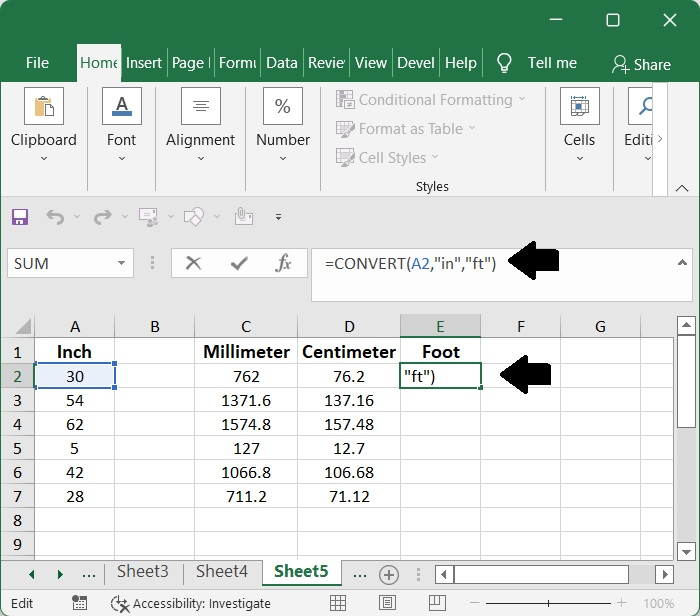Expand the Name Box dropdown showing SUM
Viewport: 700px width, 616px height.
tap(122, 264)
